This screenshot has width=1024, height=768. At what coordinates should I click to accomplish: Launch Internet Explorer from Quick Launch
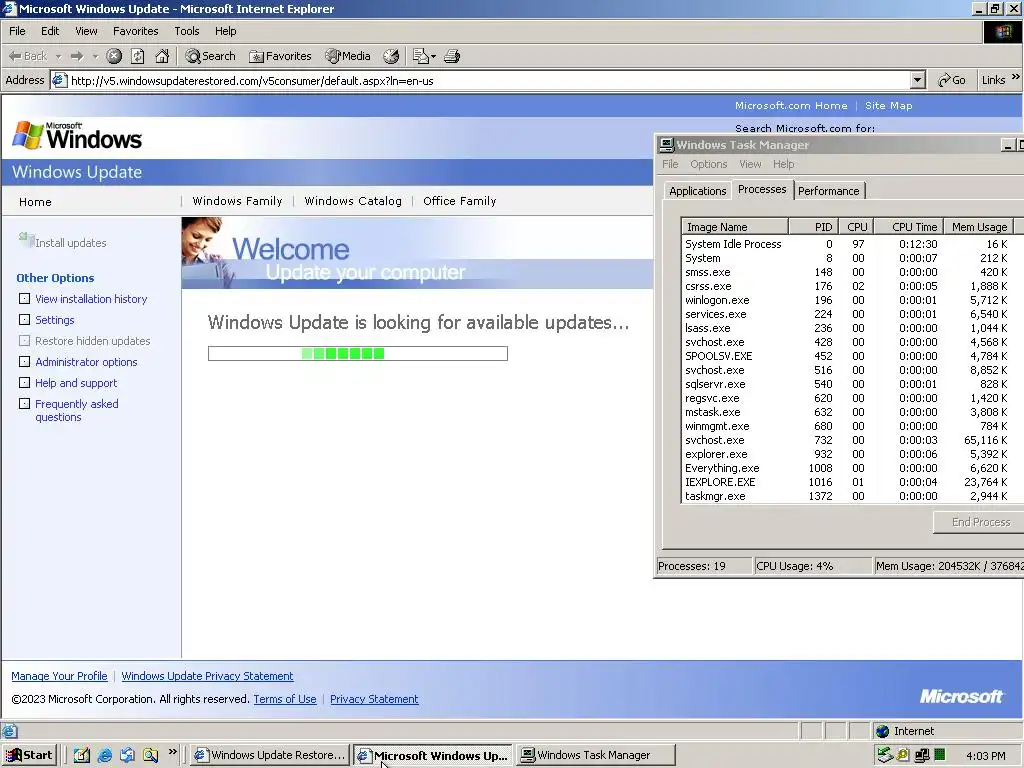pyautogui.click(x=104, y=755)
